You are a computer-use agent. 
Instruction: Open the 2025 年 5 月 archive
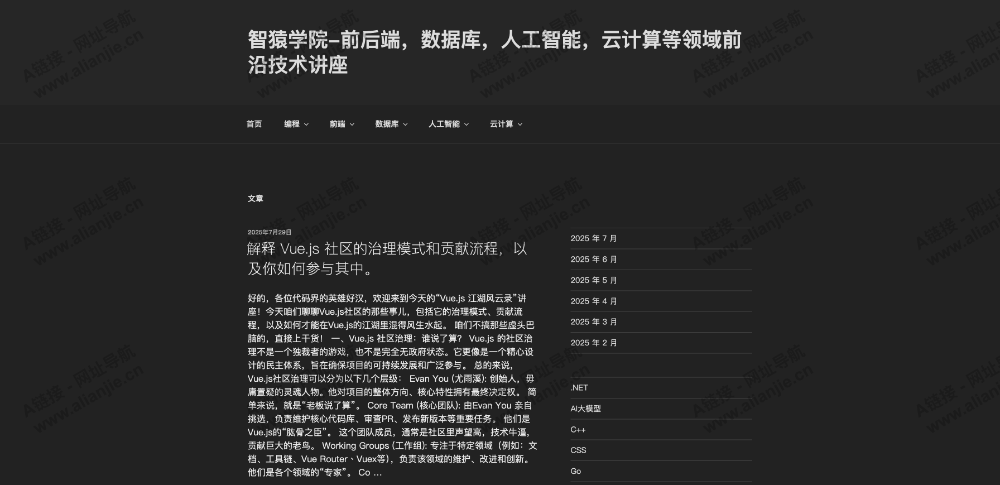click(x=594, y=280)
